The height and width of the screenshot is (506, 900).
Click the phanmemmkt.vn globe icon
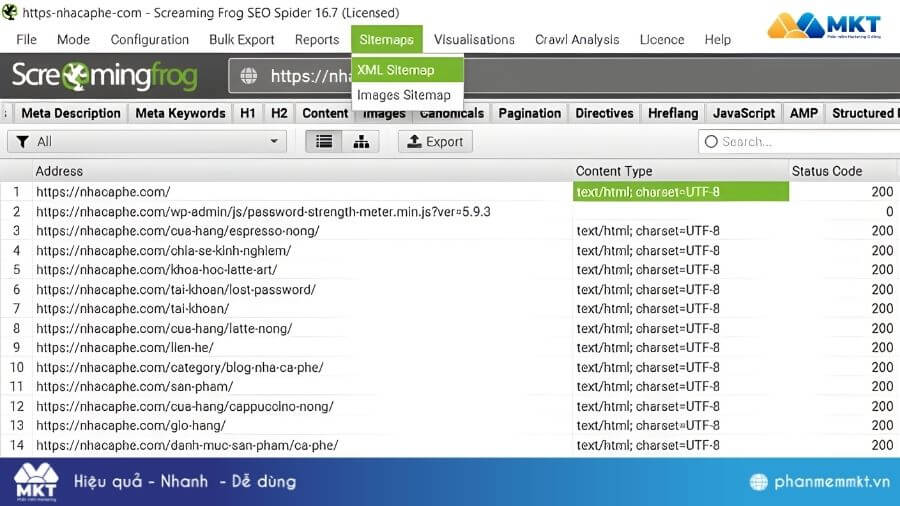[759, 482]
